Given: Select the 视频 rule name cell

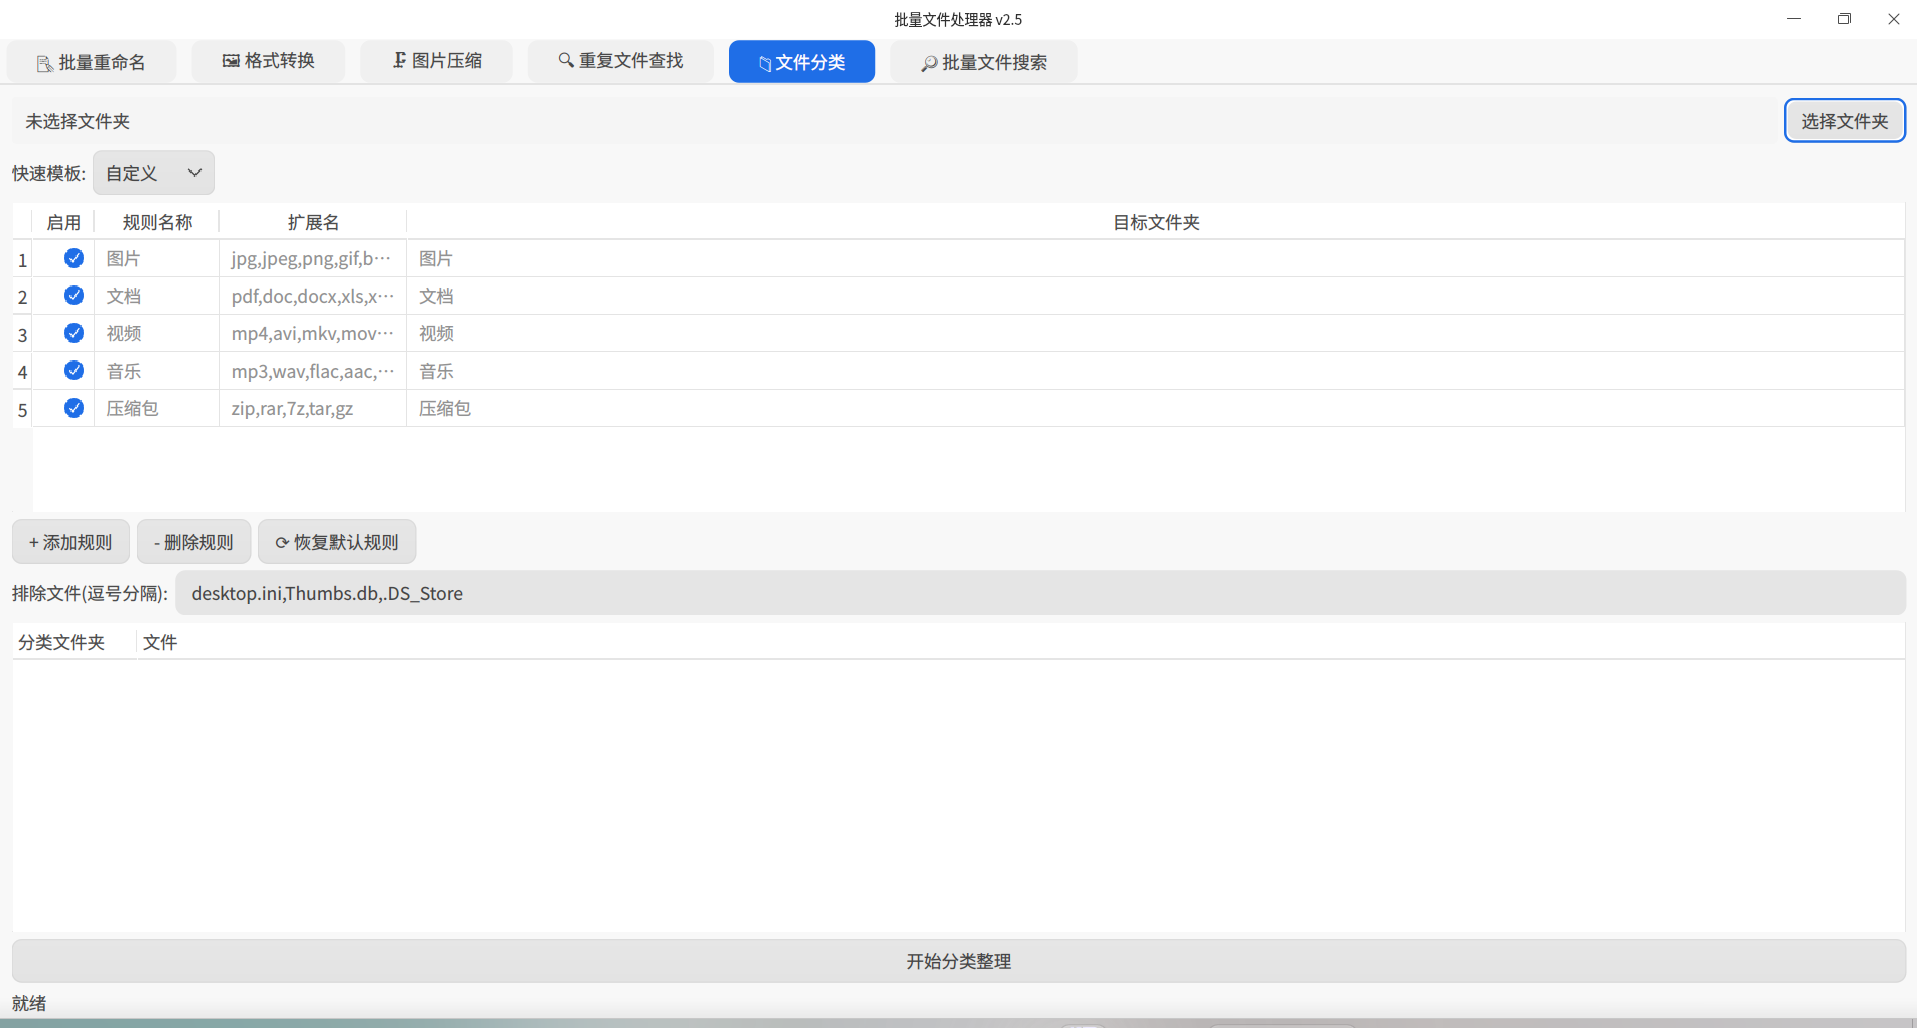Looking at the screenshot, I should (157, 333).
